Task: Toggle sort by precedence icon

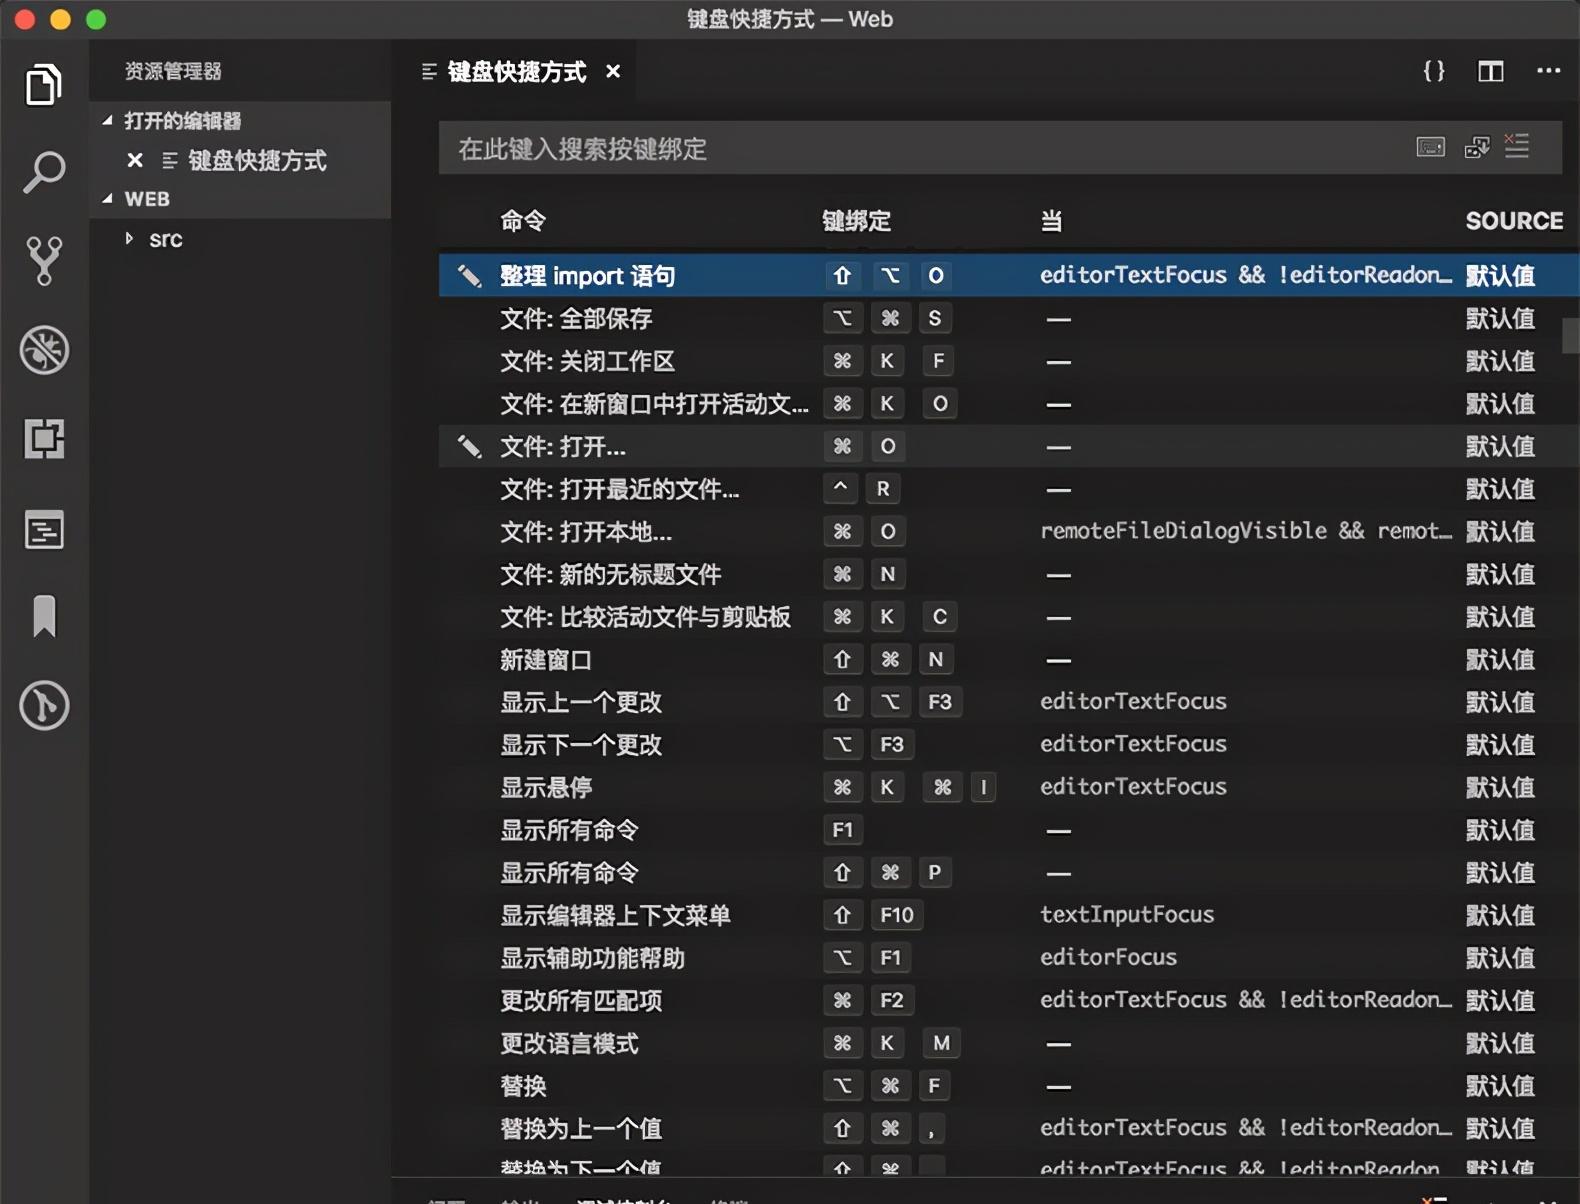Action: [x=1477, y=147]
